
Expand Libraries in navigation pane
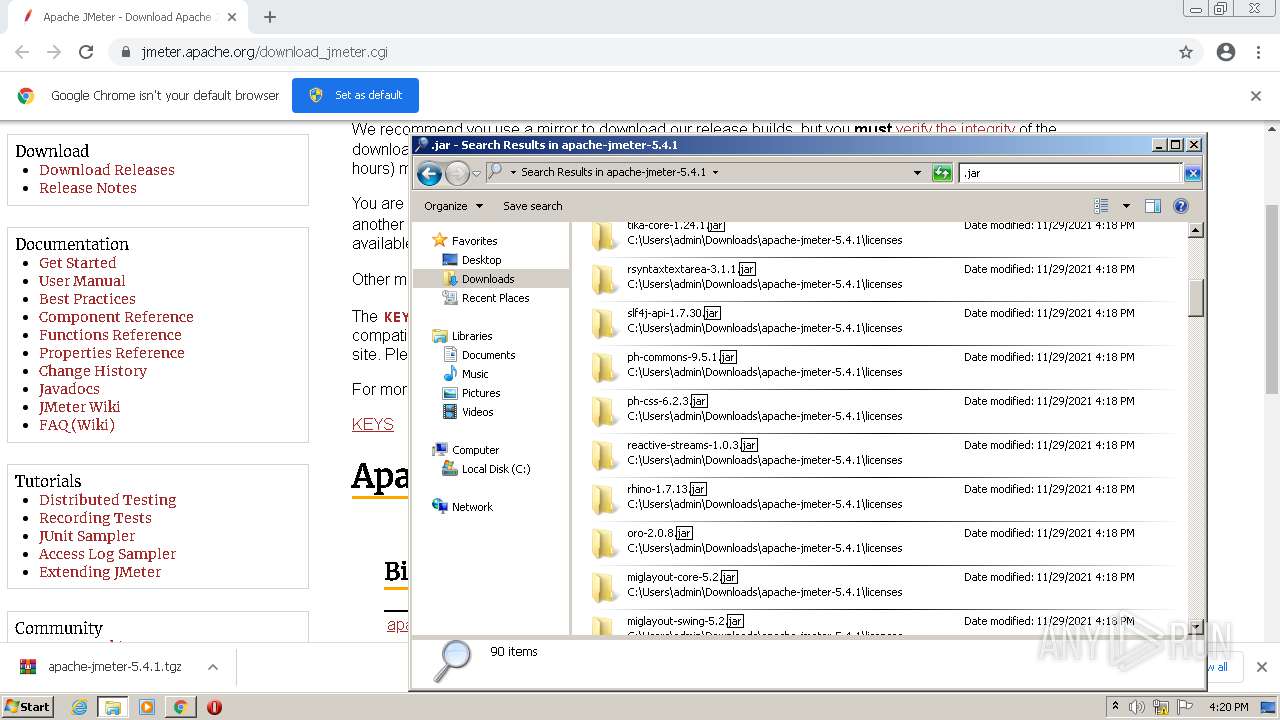coord(471,336)
